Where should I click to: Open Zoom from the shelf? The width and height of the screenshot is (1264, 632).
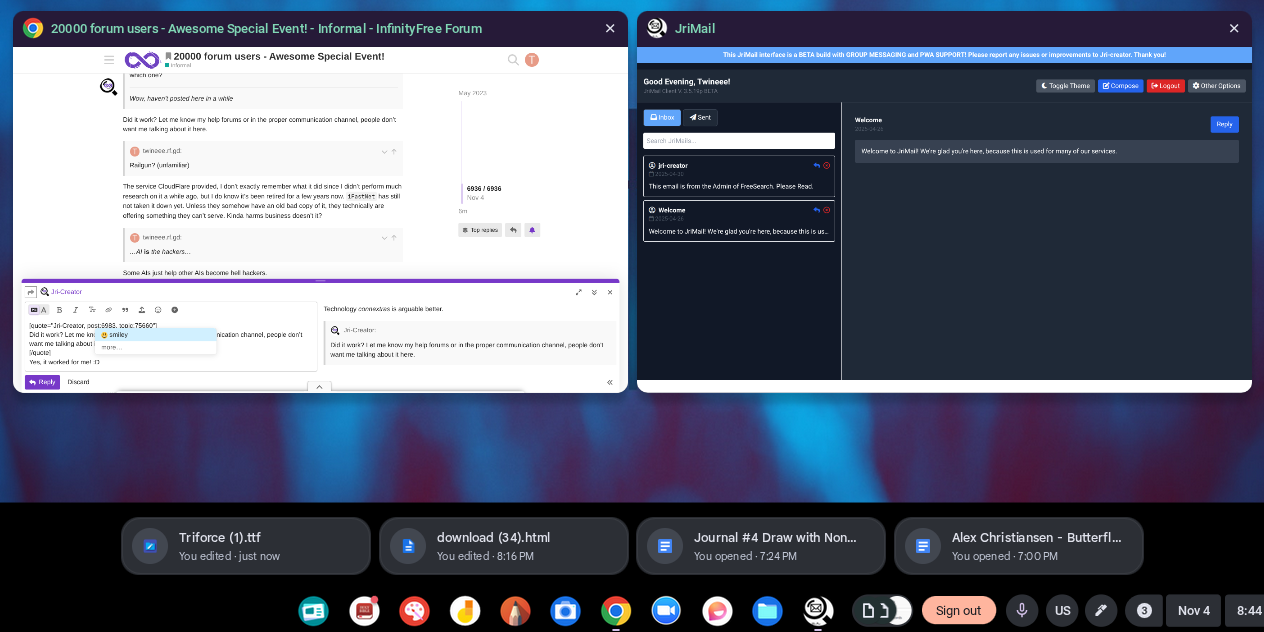tap(666, 611)
